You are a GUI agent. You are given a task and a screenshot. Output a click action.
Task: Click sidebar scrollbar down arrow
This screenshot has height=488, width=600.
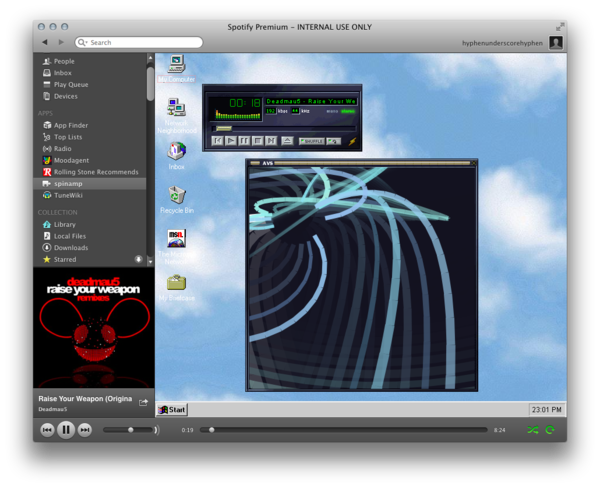(x=150, y=262)
